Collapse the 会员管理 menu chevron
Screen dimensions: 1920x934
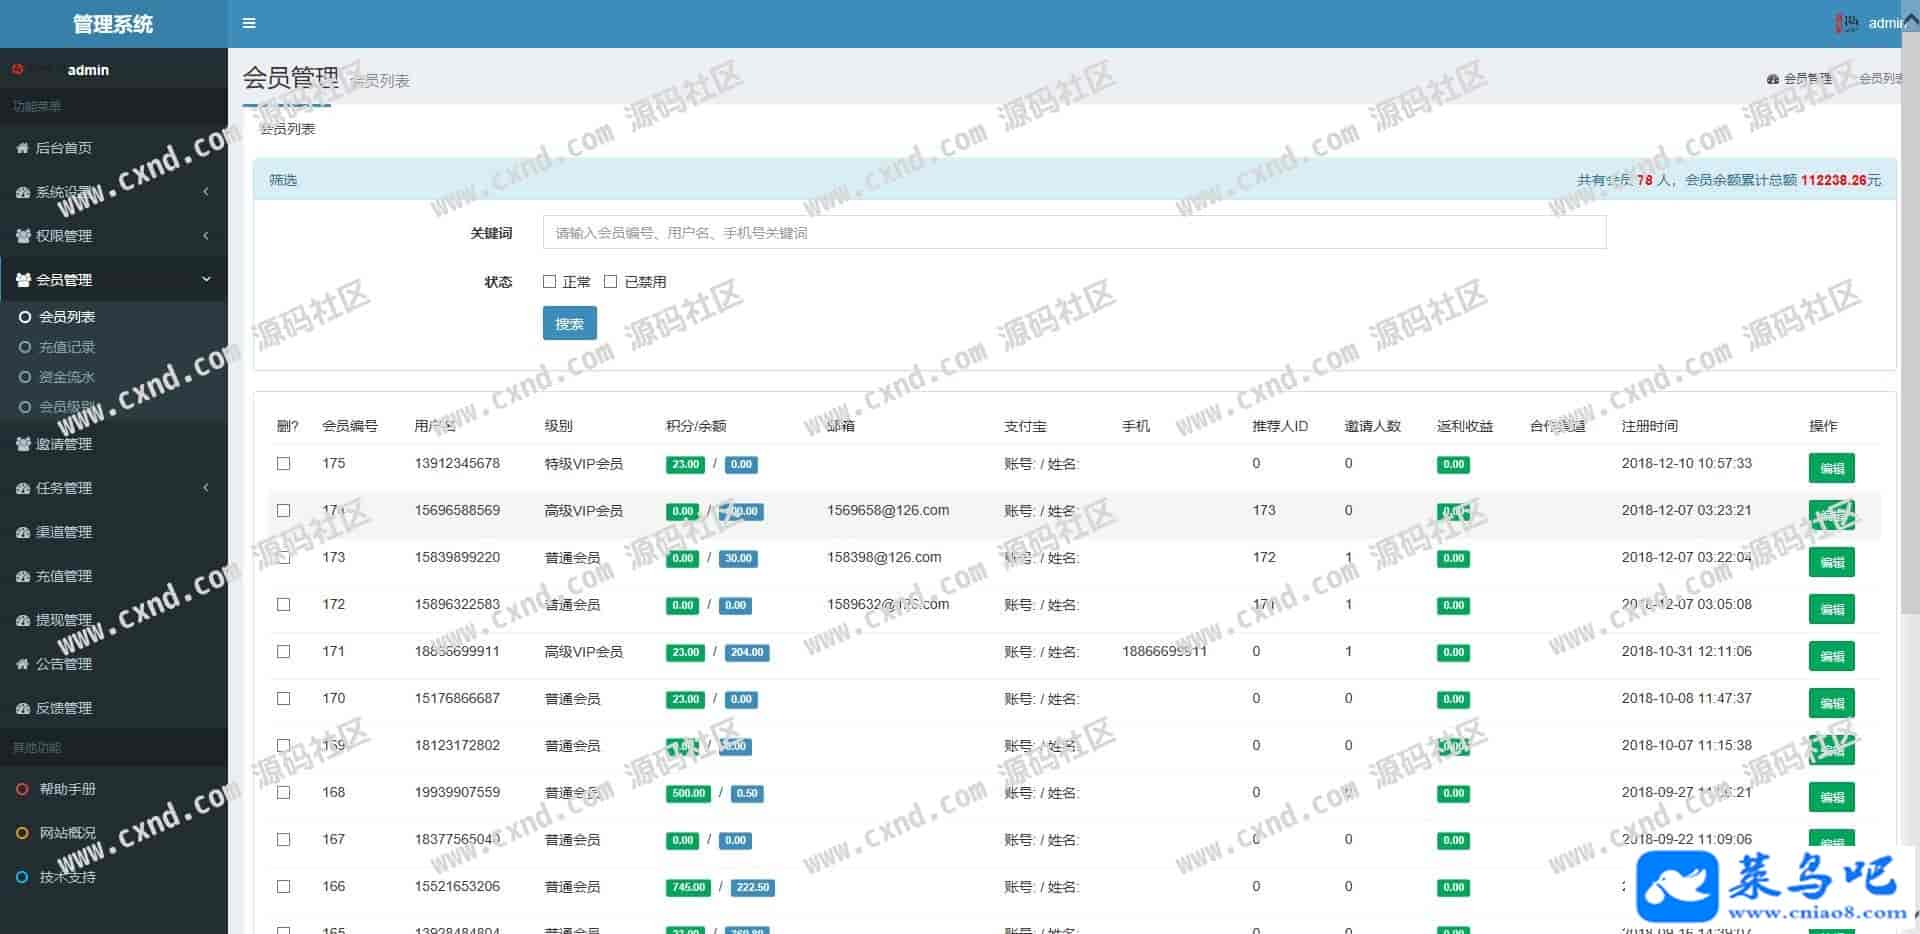206,280
